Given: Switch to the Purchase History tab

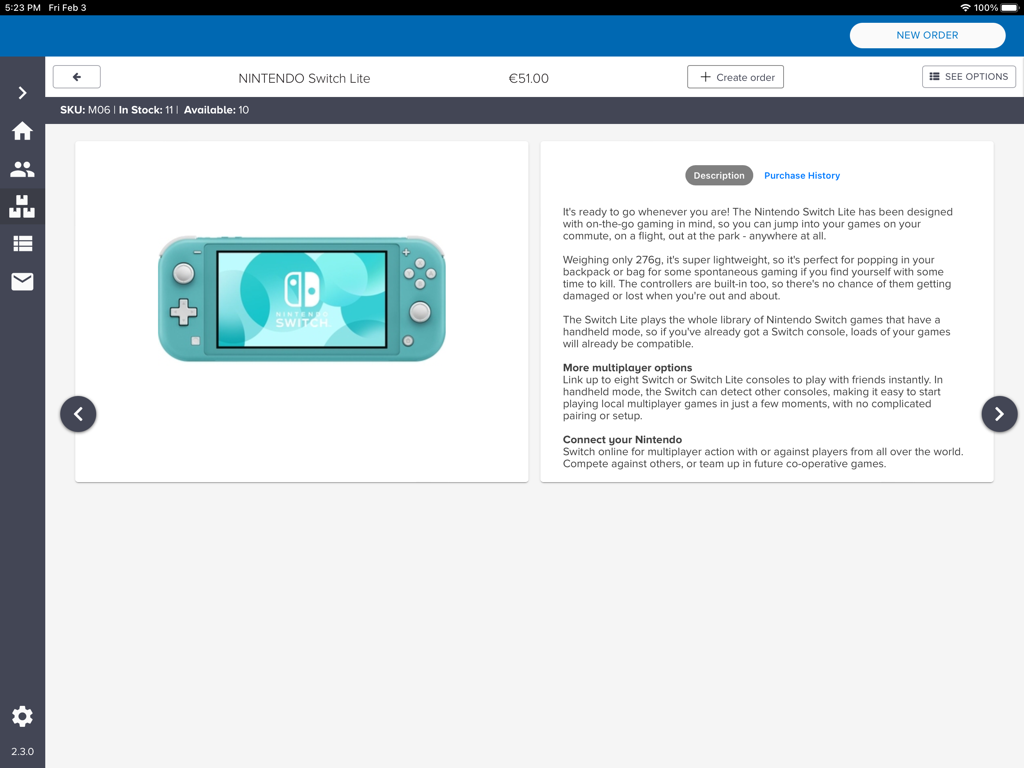Looking at the screenshot, I should 802,175.
